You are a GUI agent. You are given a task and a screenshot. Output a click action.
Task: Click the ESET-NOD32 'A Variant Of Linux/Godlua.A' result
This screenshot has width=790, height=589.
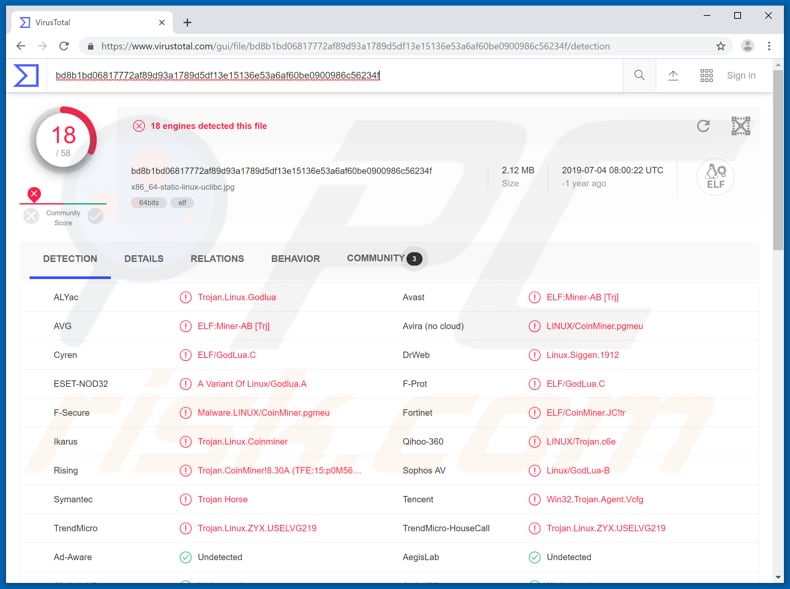252,384
